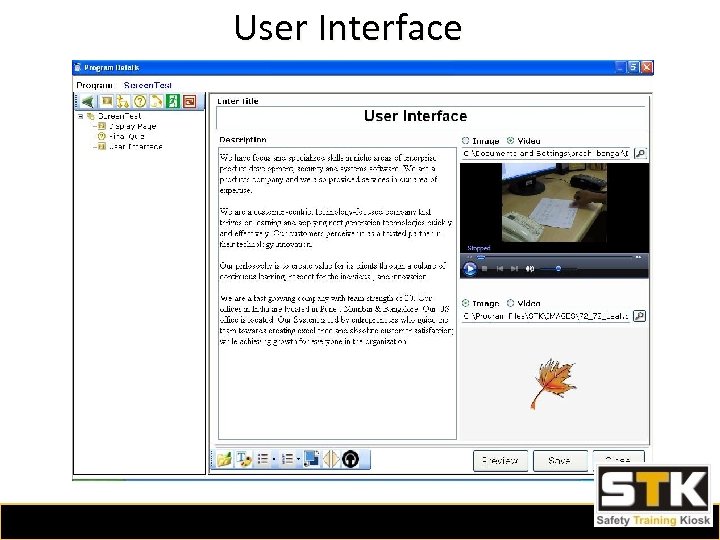720x540 pixels.
Task: Click the media player seek bar
Action: tap(553, 257)
